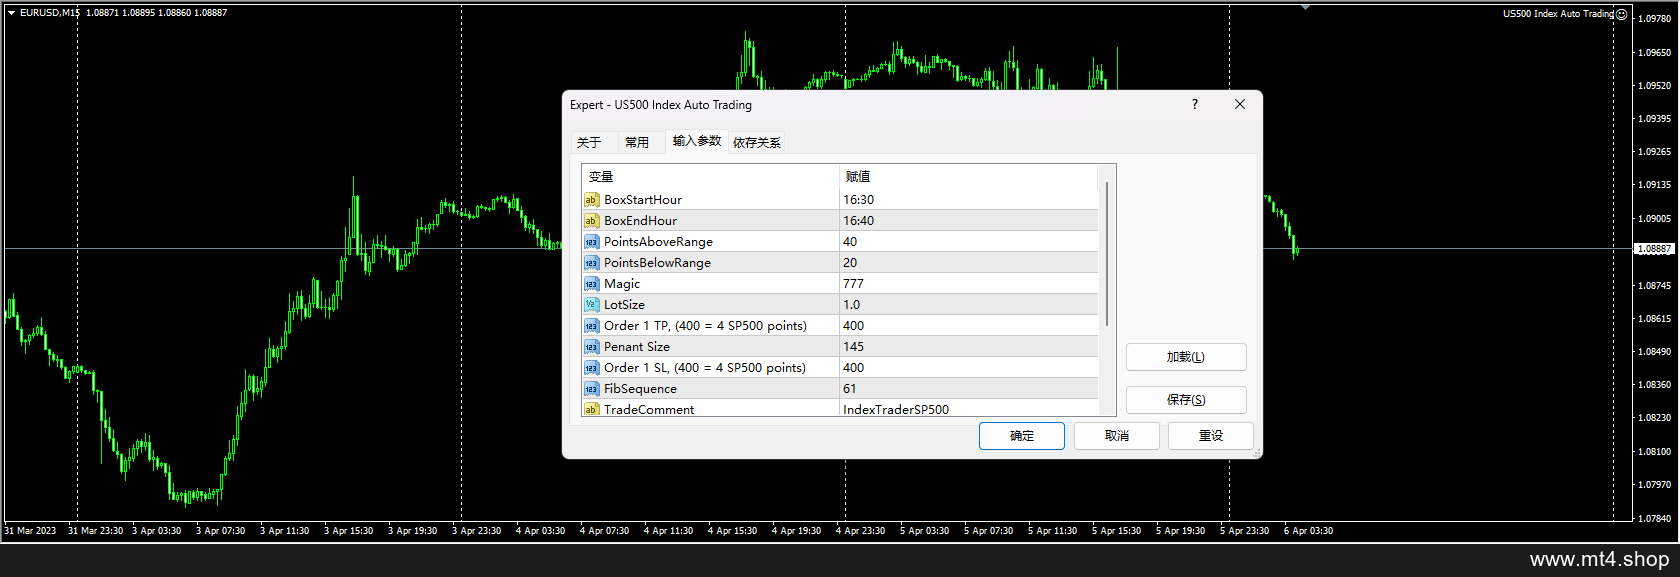This screenshot has height=577, width=1680.
Task: Select the PointsBelowRange value 20
Action: (x=968, y=263)
